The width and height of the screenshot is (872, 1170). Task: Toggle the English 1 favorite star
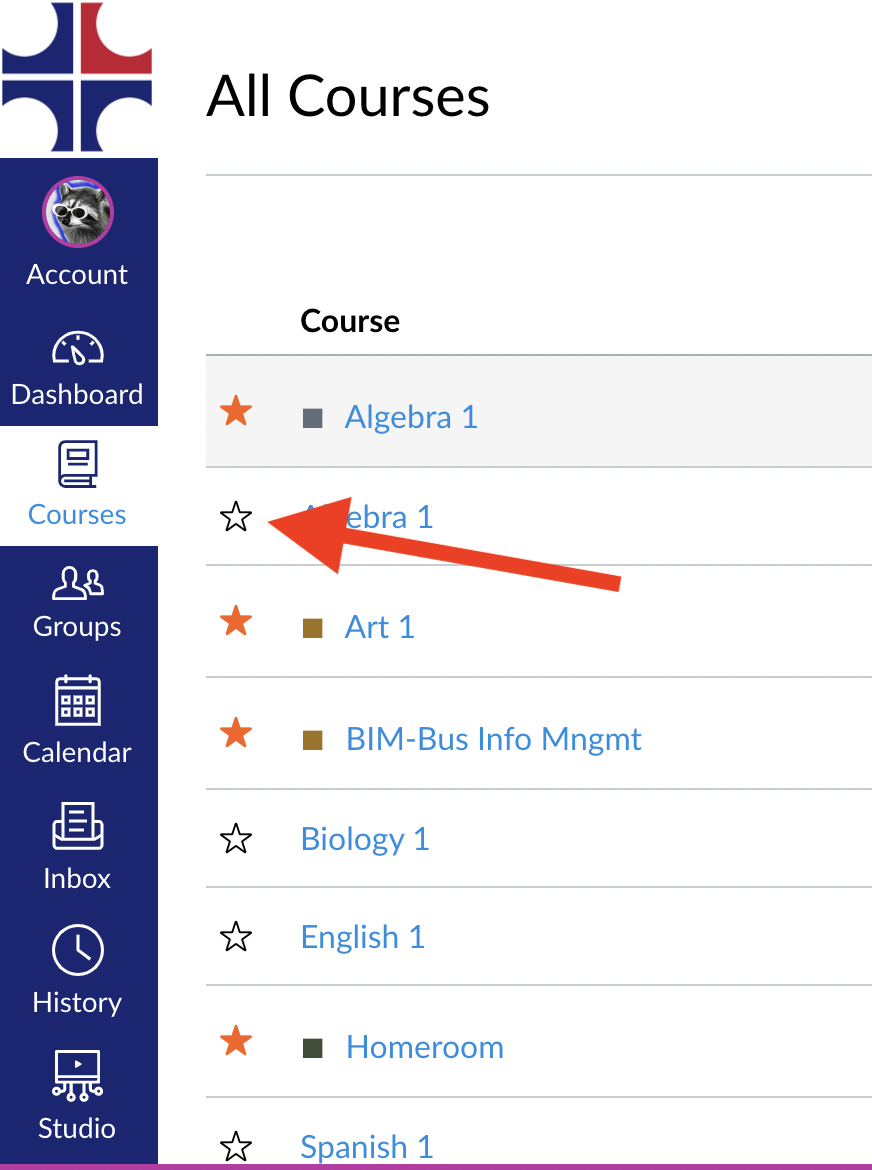point(236,937)
